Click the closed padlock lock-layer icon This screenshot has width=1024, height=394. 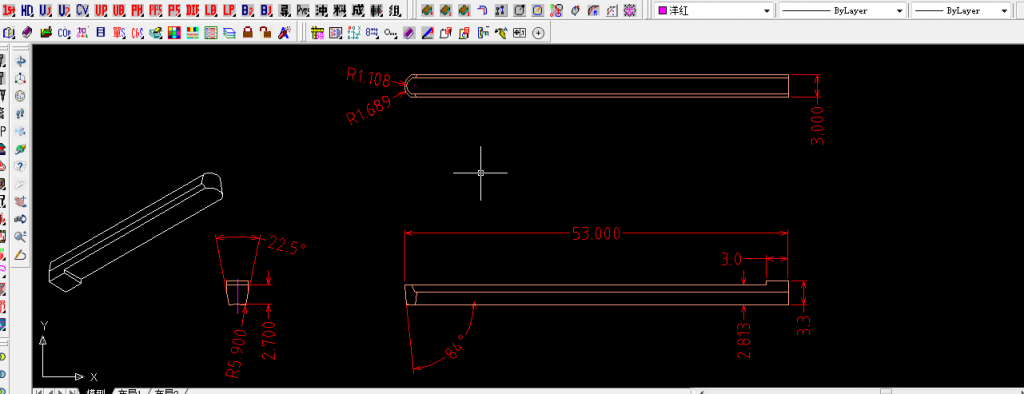248,32
